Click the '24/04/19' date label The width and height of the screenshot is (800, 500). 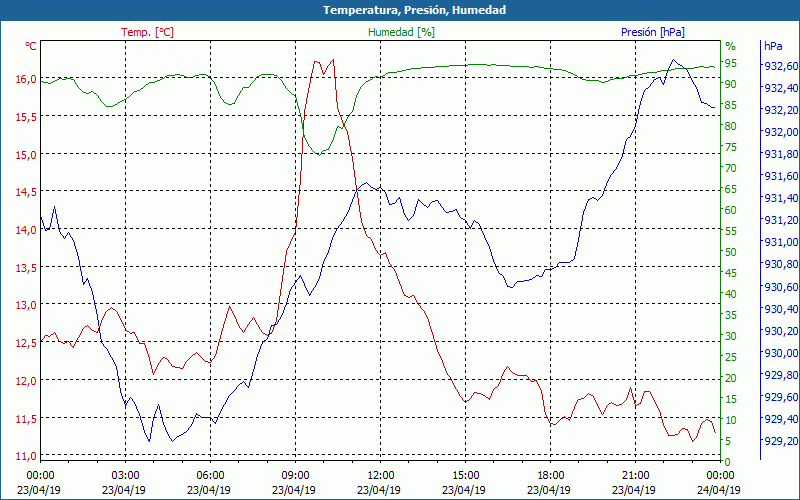[719, 490]
